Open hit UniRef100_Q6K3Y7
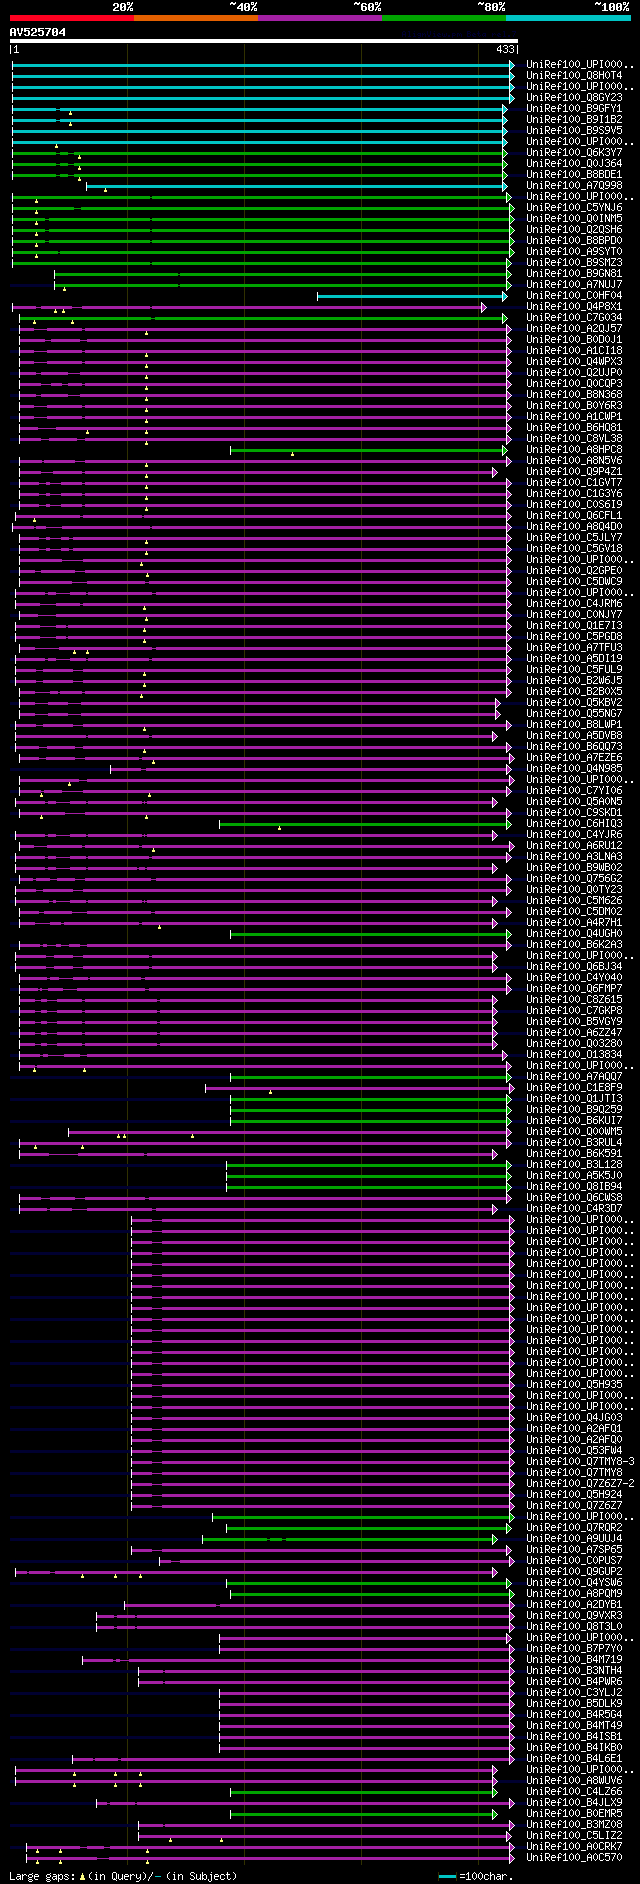The image size is (640, 1884). pos(574,152)
